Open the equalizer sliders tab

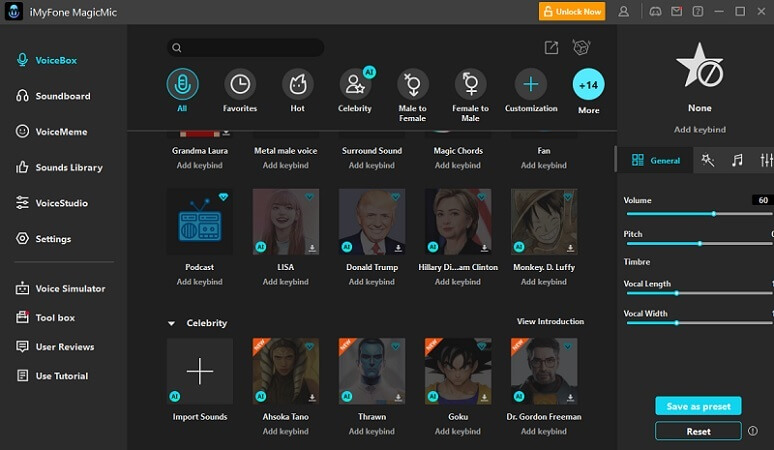(x=766, y=160)
